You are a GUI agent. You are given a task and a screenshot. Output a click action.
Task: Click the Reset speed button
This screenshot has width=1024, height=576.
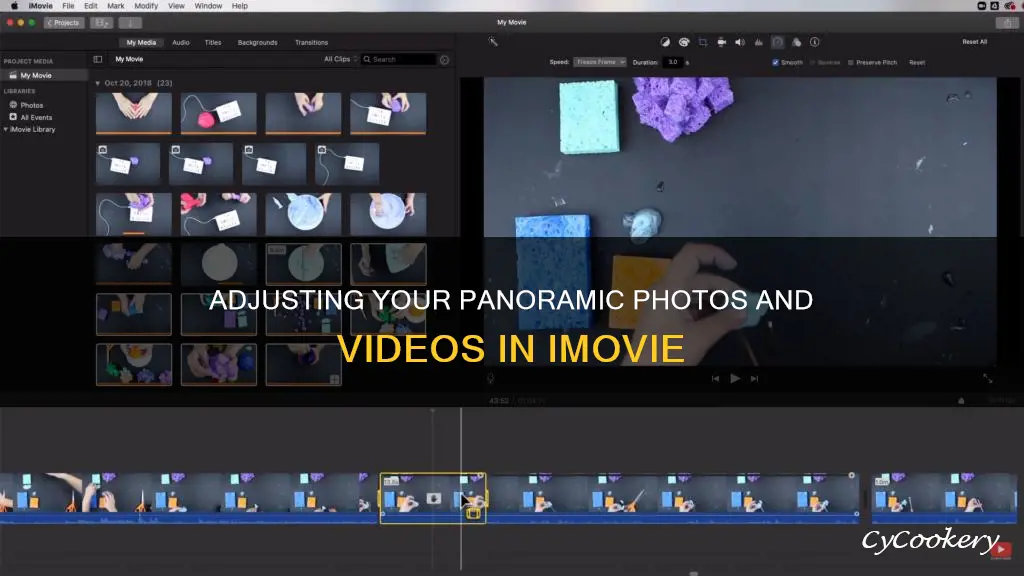click(917, 63)
